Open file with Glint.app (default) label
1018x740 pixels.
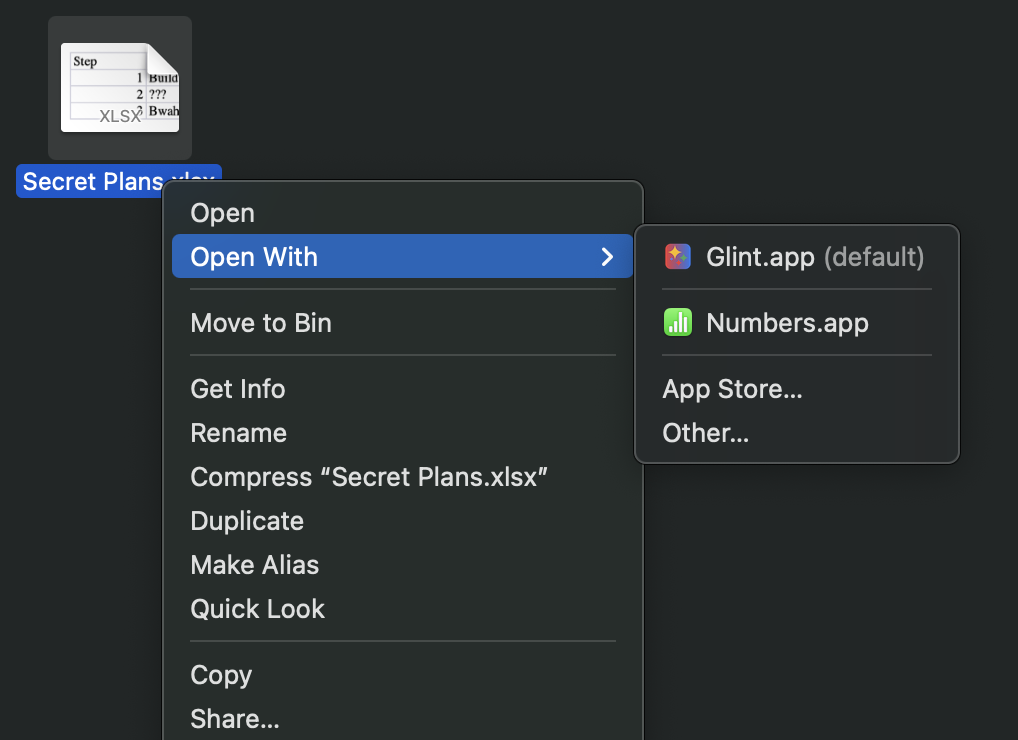point(814,257)
